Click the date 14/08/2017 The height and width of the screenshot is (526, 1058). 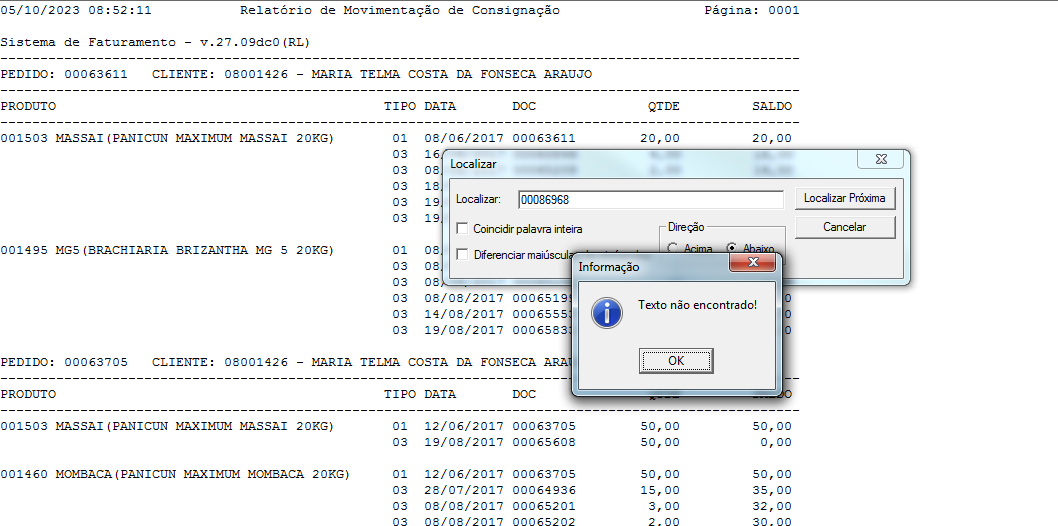[x=464, y=314]
